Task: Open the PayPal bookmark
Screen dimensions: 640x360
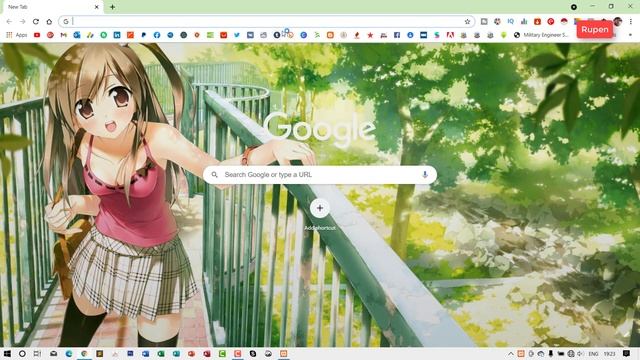Action: [144, 35]
